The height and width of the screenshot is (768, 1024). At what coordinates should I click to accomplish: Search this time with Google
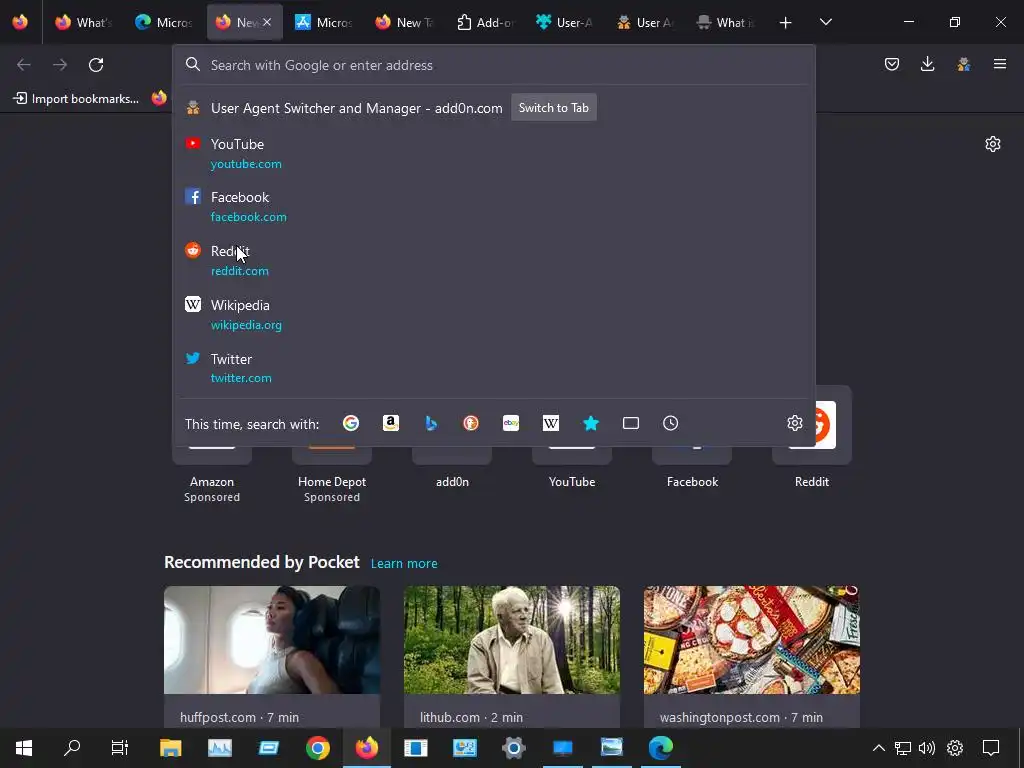pos(351,423)
